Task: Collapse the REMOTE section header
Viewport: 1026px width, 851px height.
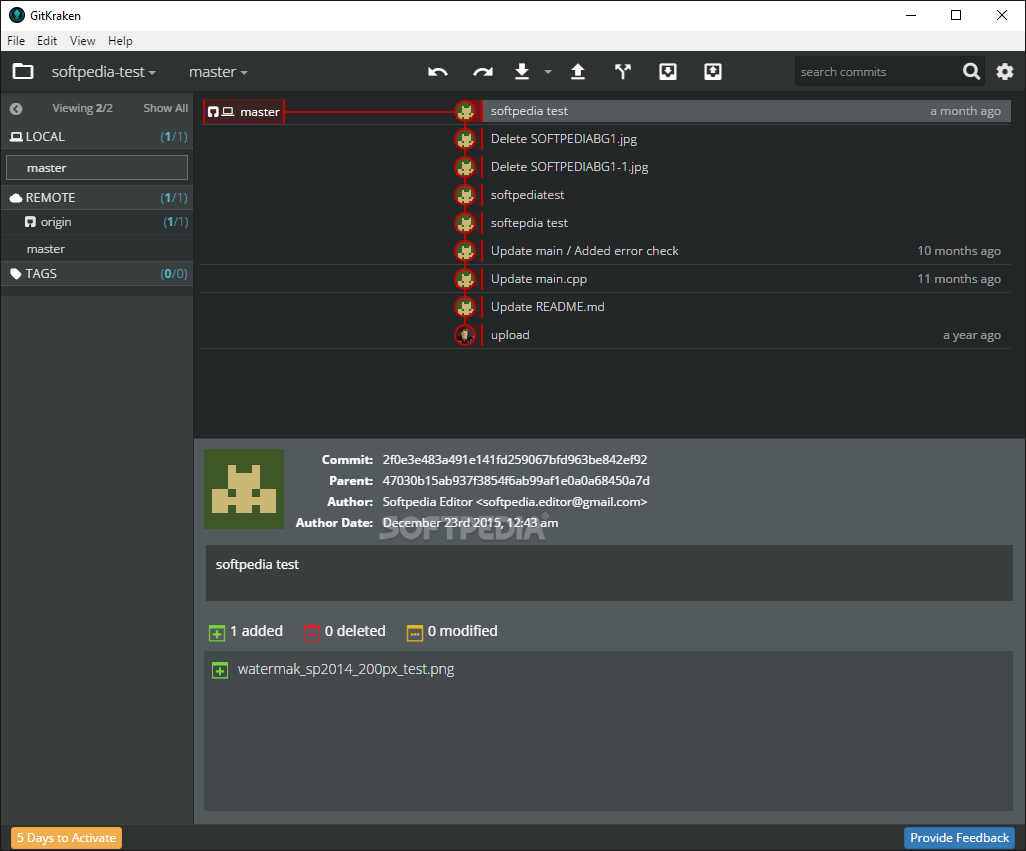Action: pyautogui.click(x=97, y=198)
